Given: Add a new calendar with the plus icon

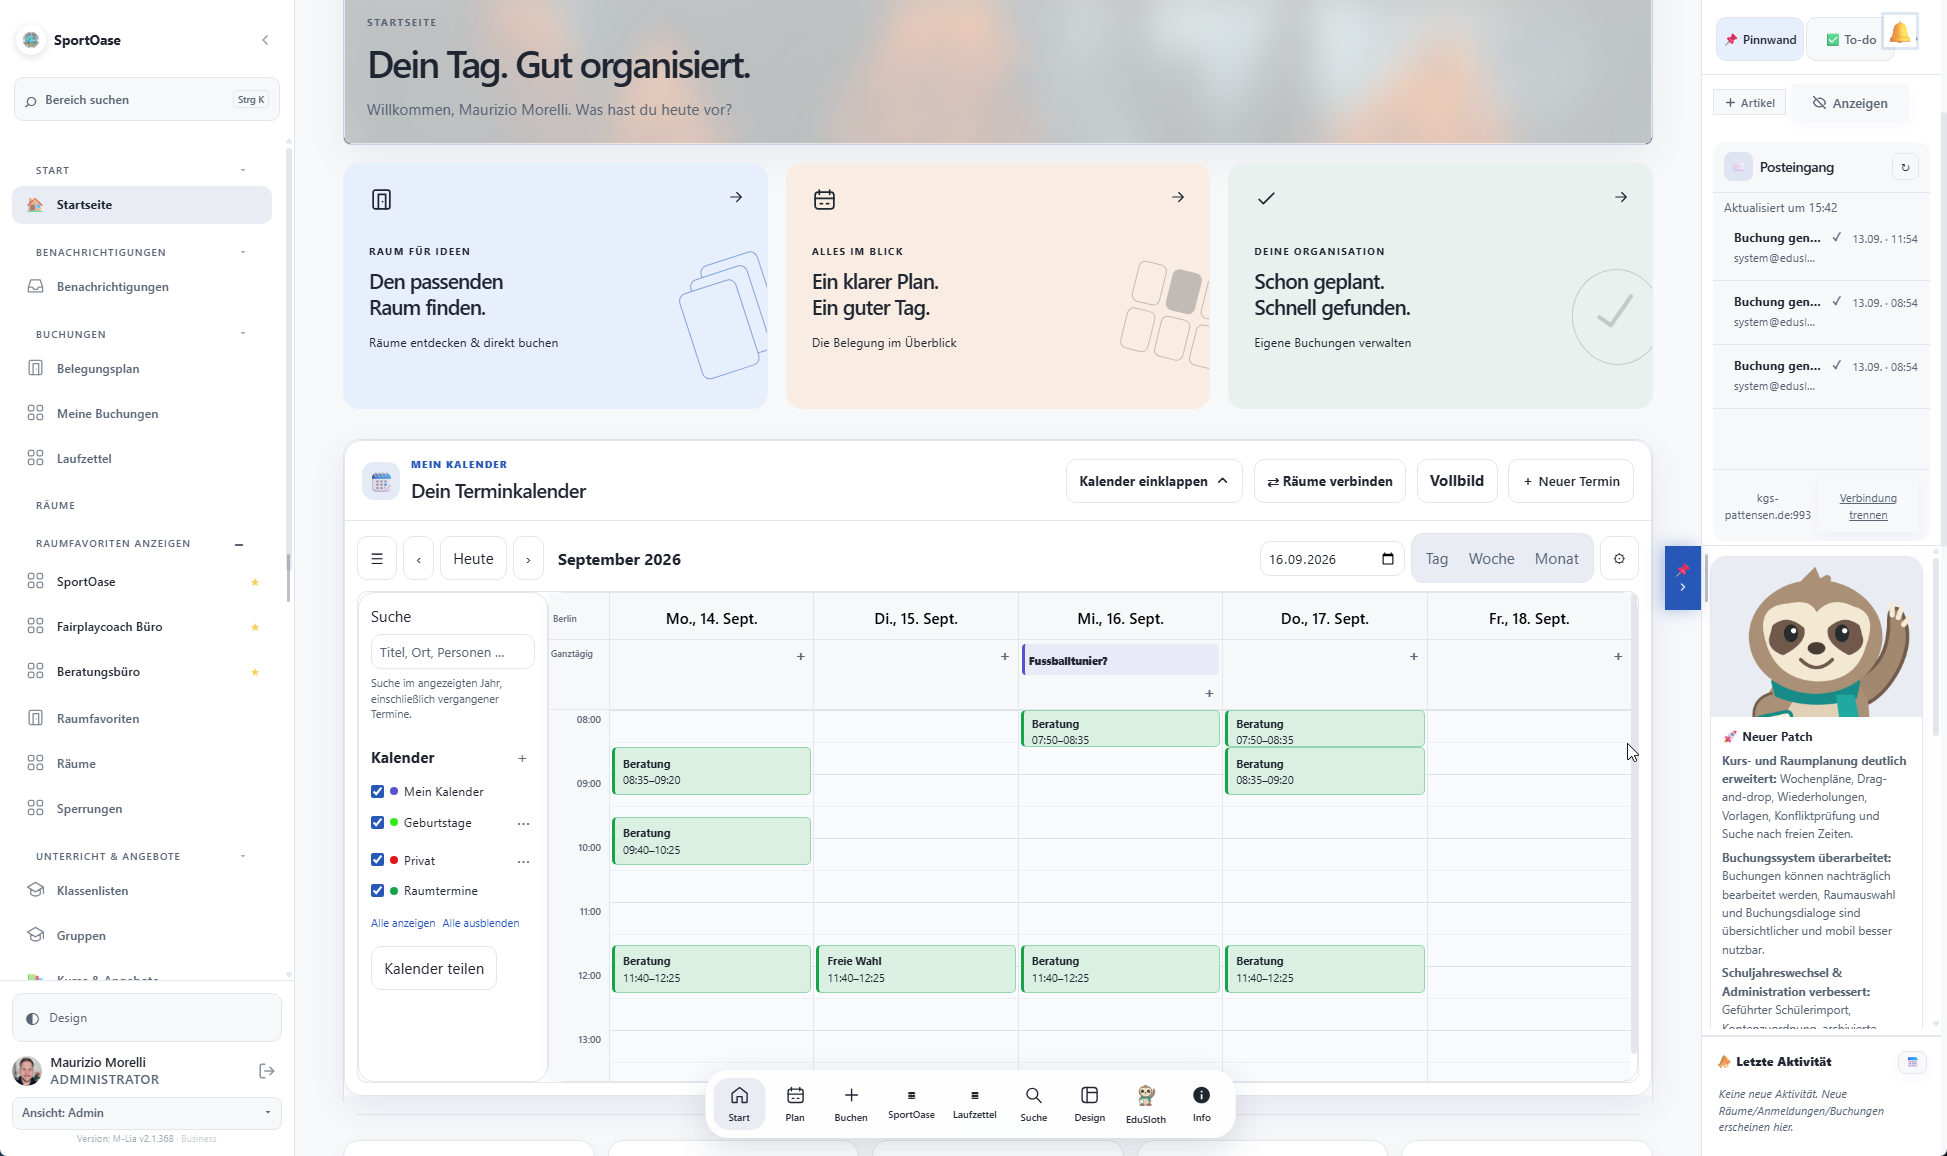Looking at the screenshot, I should 522,758.
